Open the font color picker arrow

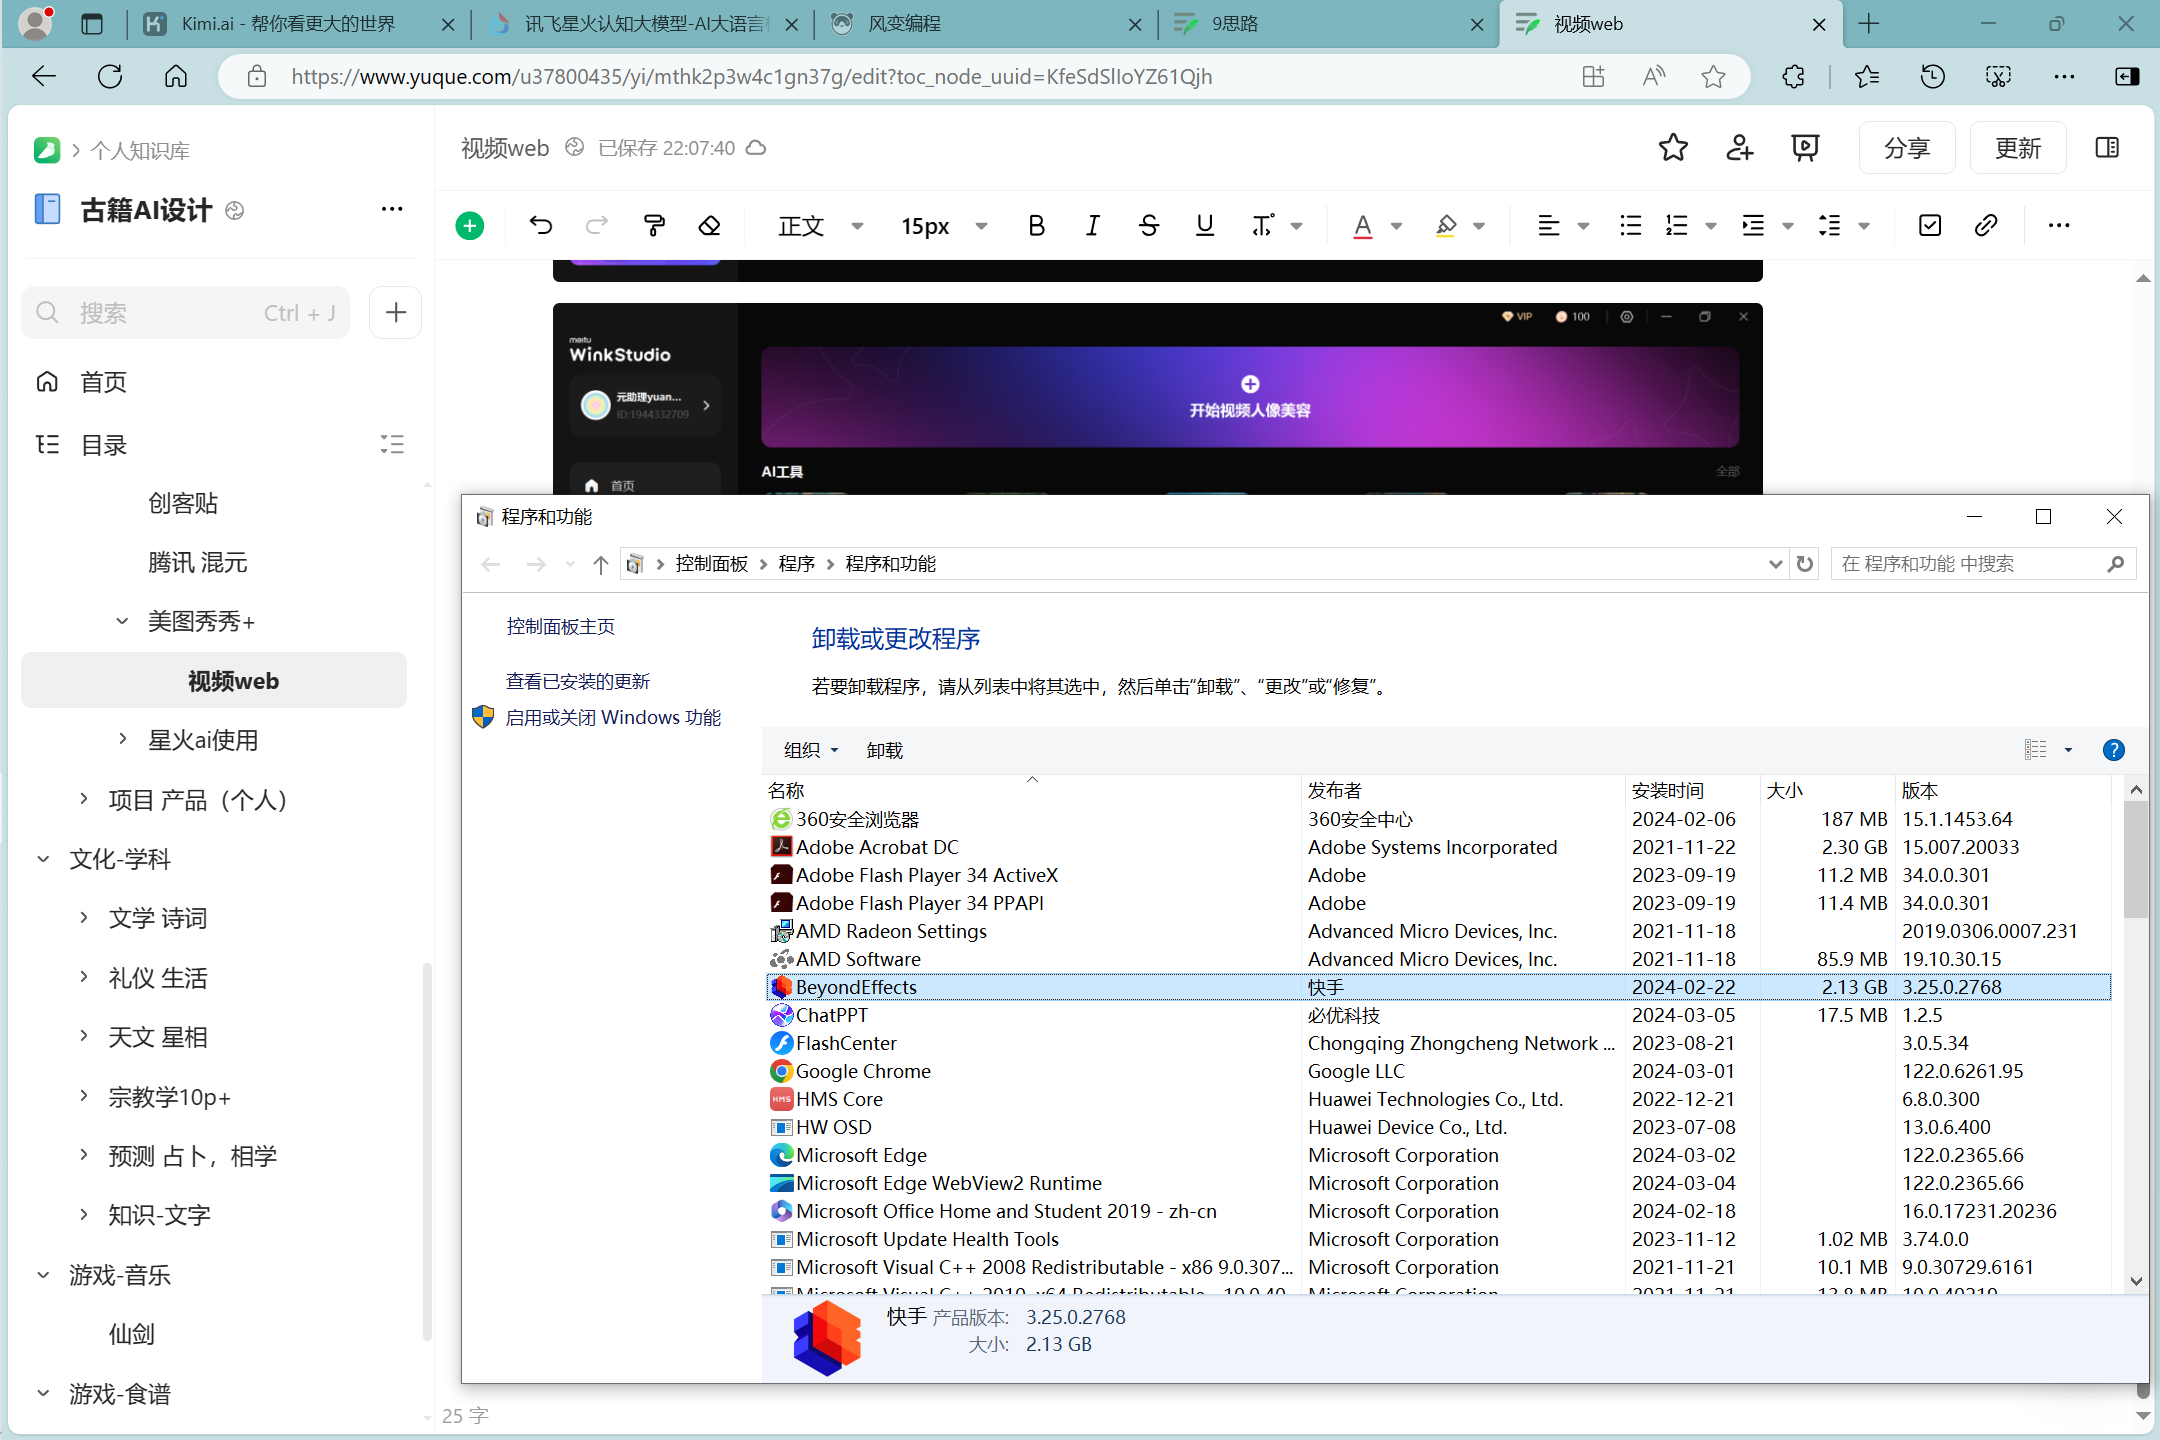(1396, 226)
